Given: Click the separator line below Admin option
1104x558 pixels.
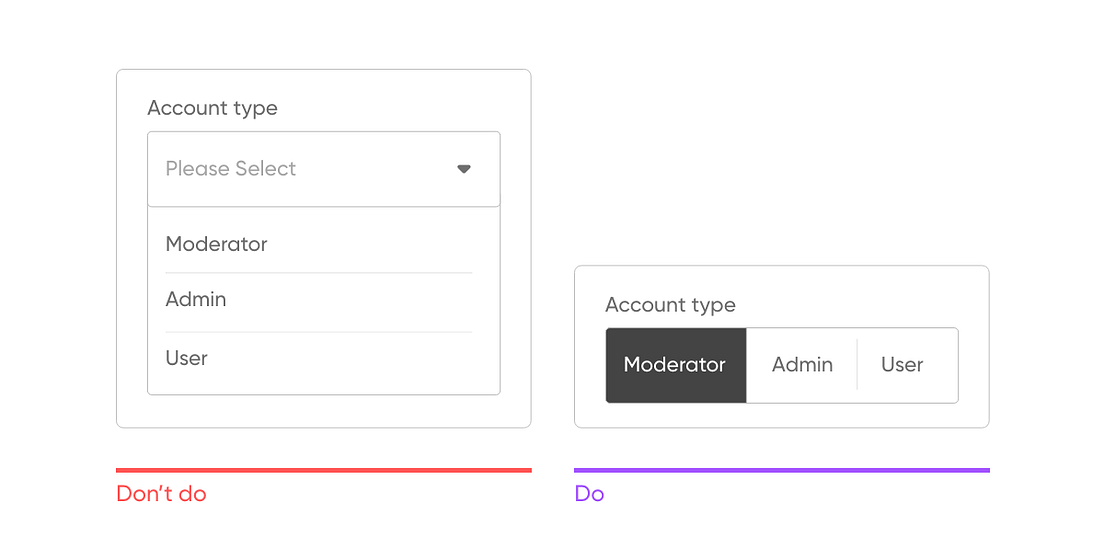Looking at the screenshot, I should point(318,331).
